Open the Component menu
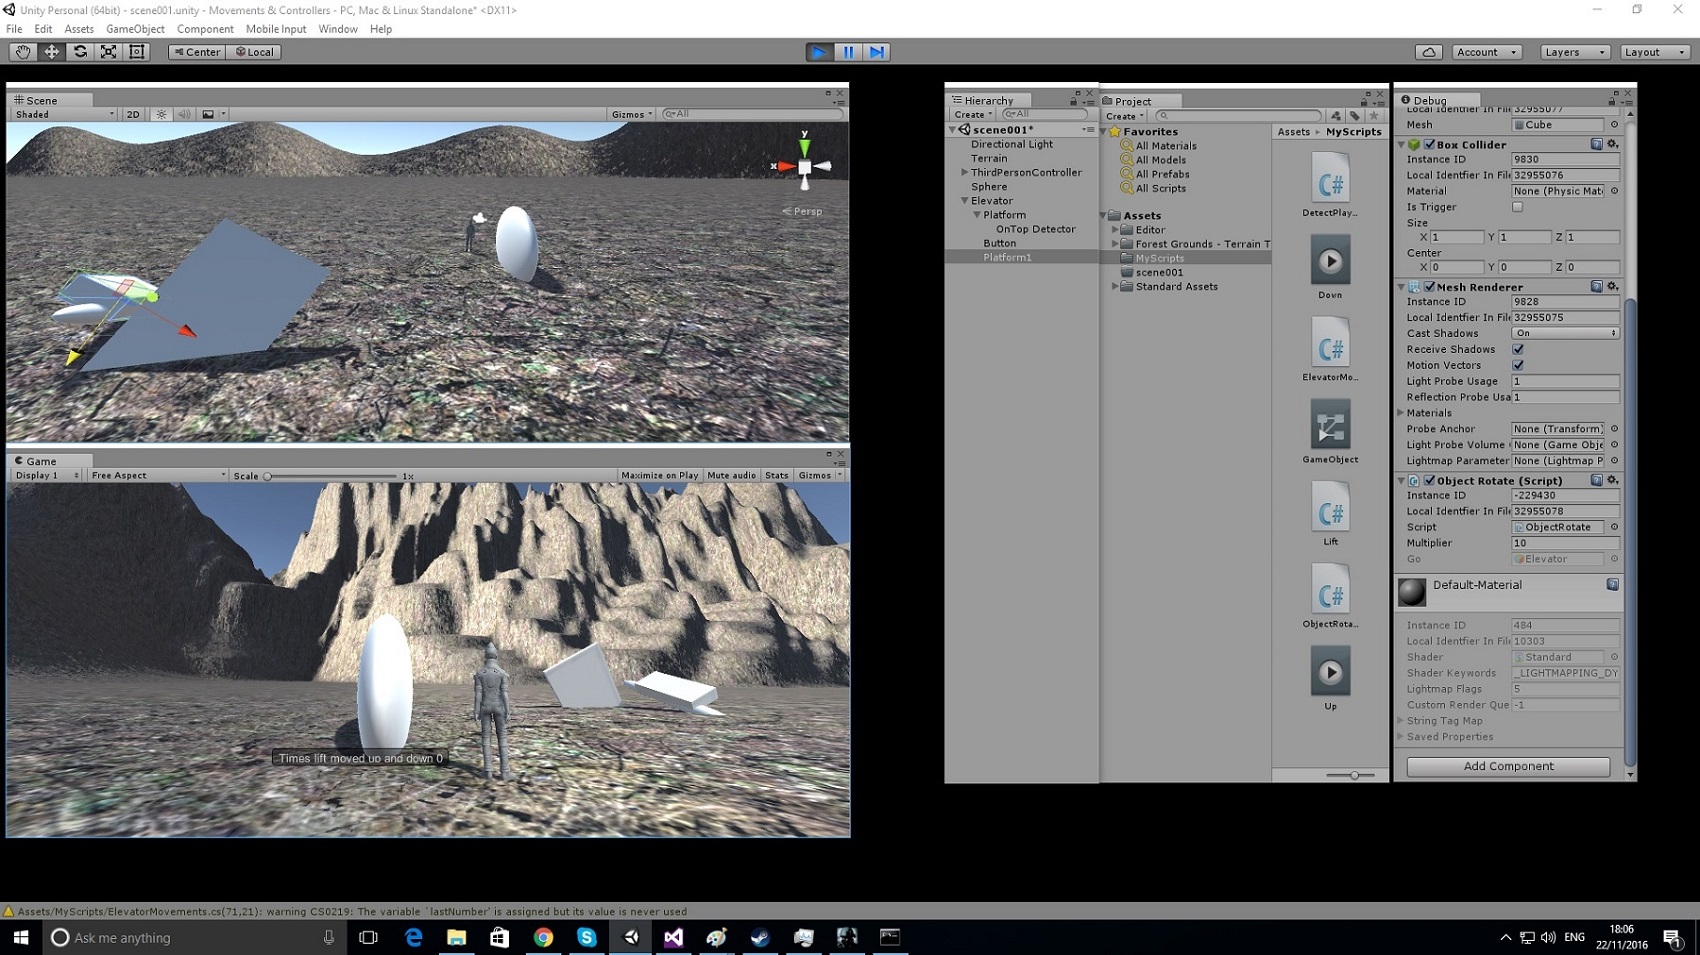1700x955 pixels. tap(205, 29)
